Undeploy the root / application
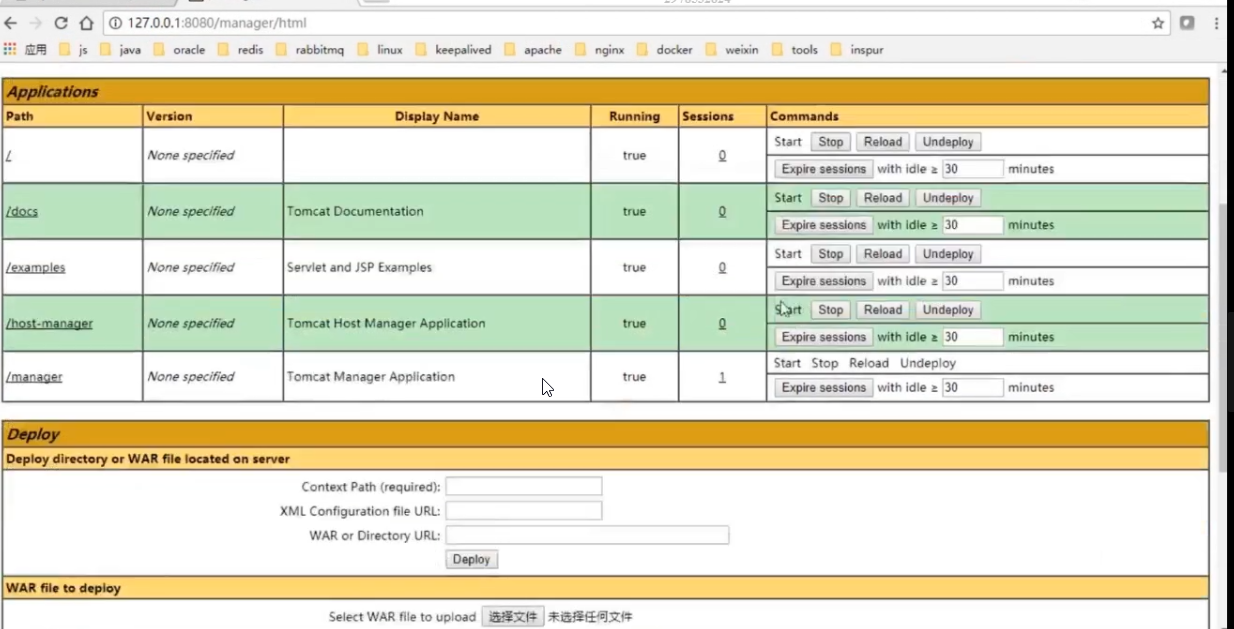Viewport: 1234px width, 629px height. [948, 142]
